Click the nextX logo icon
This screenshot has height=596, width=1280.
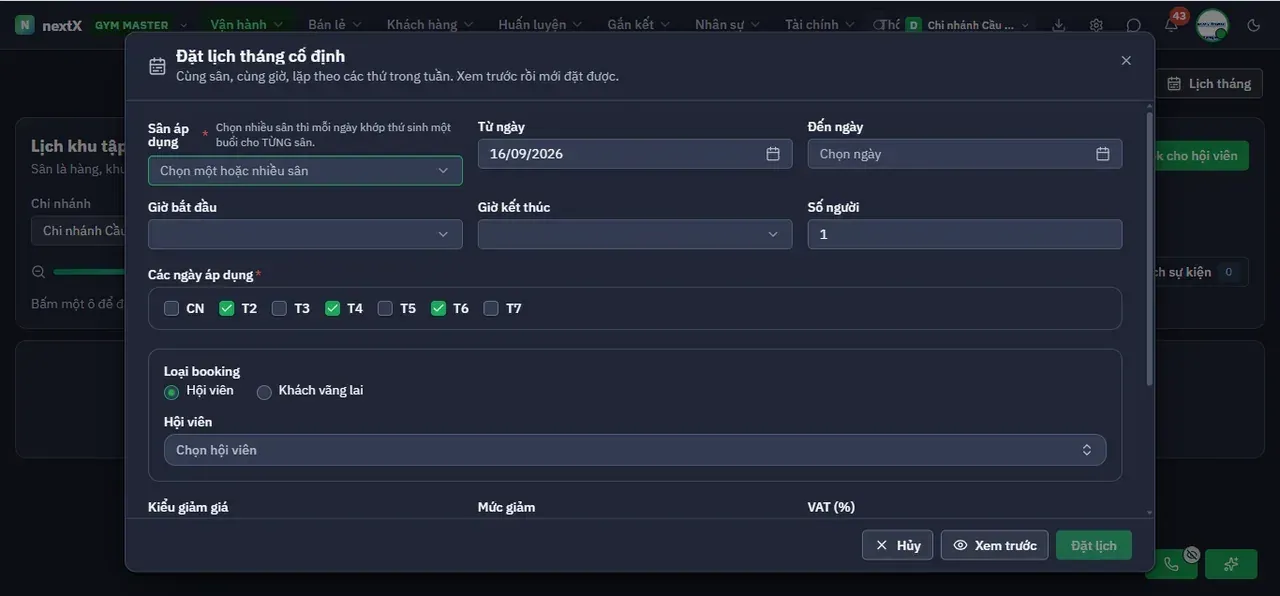click(25, 25)
